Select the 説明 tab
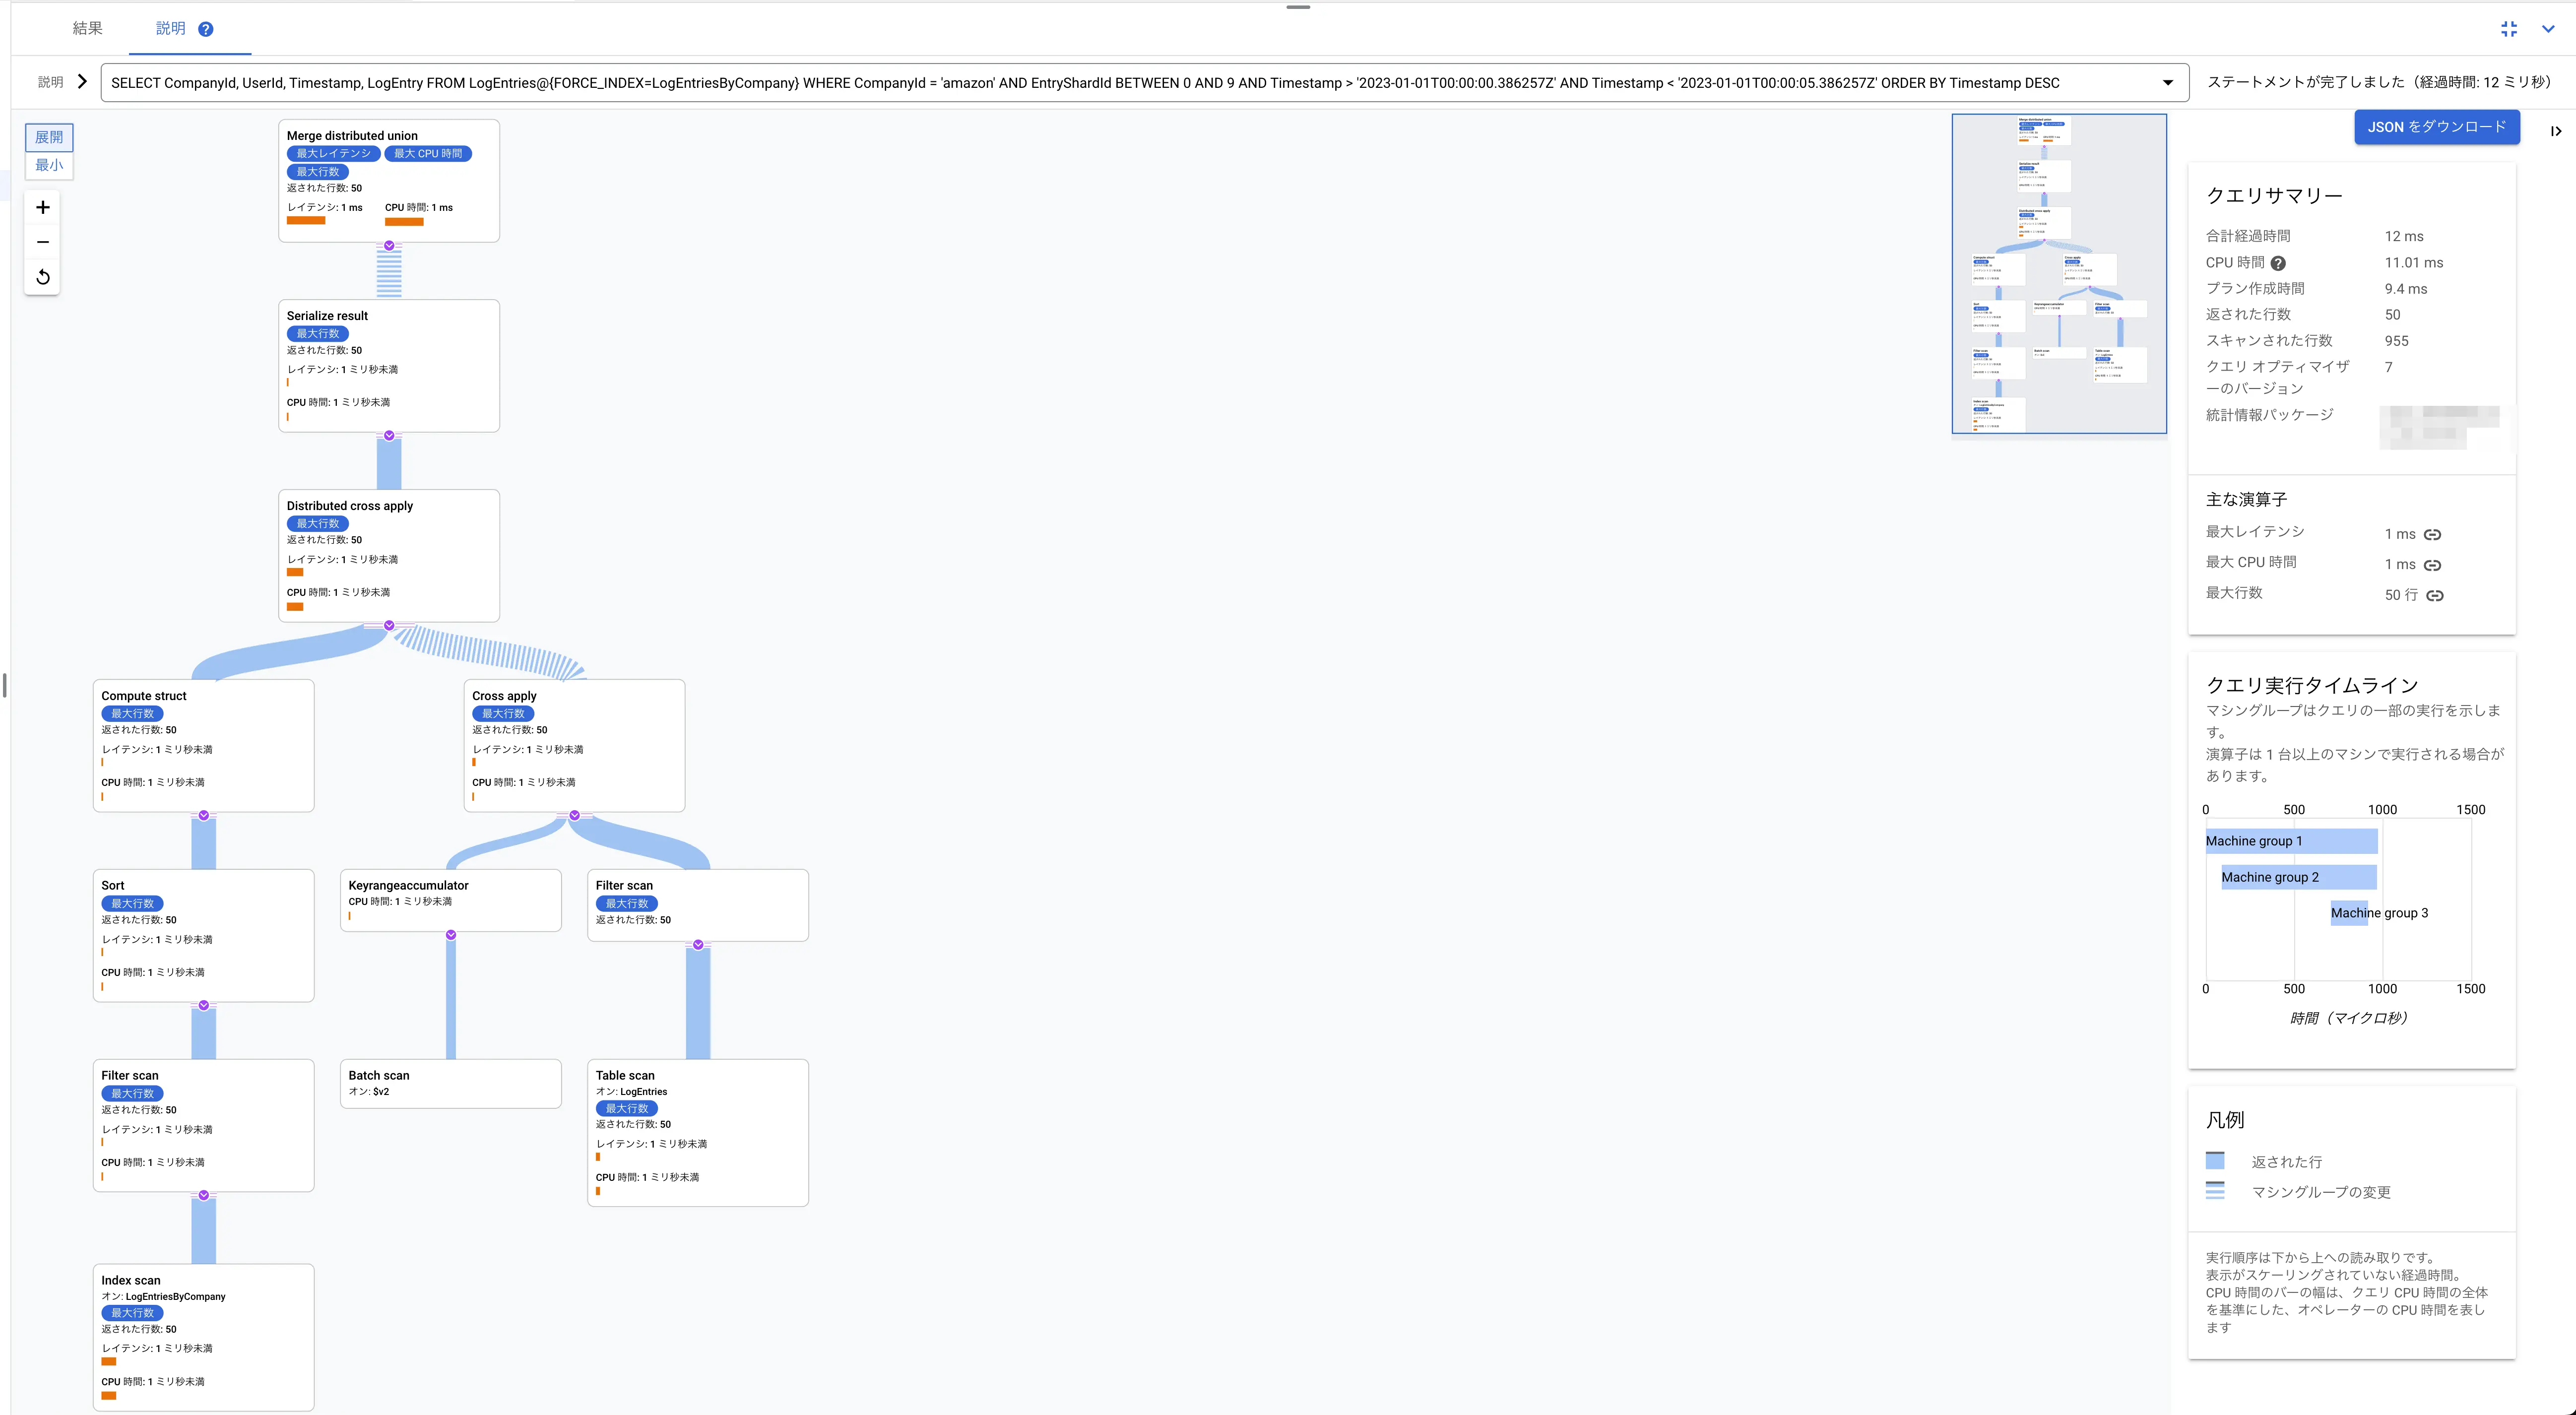 point(170,29)
